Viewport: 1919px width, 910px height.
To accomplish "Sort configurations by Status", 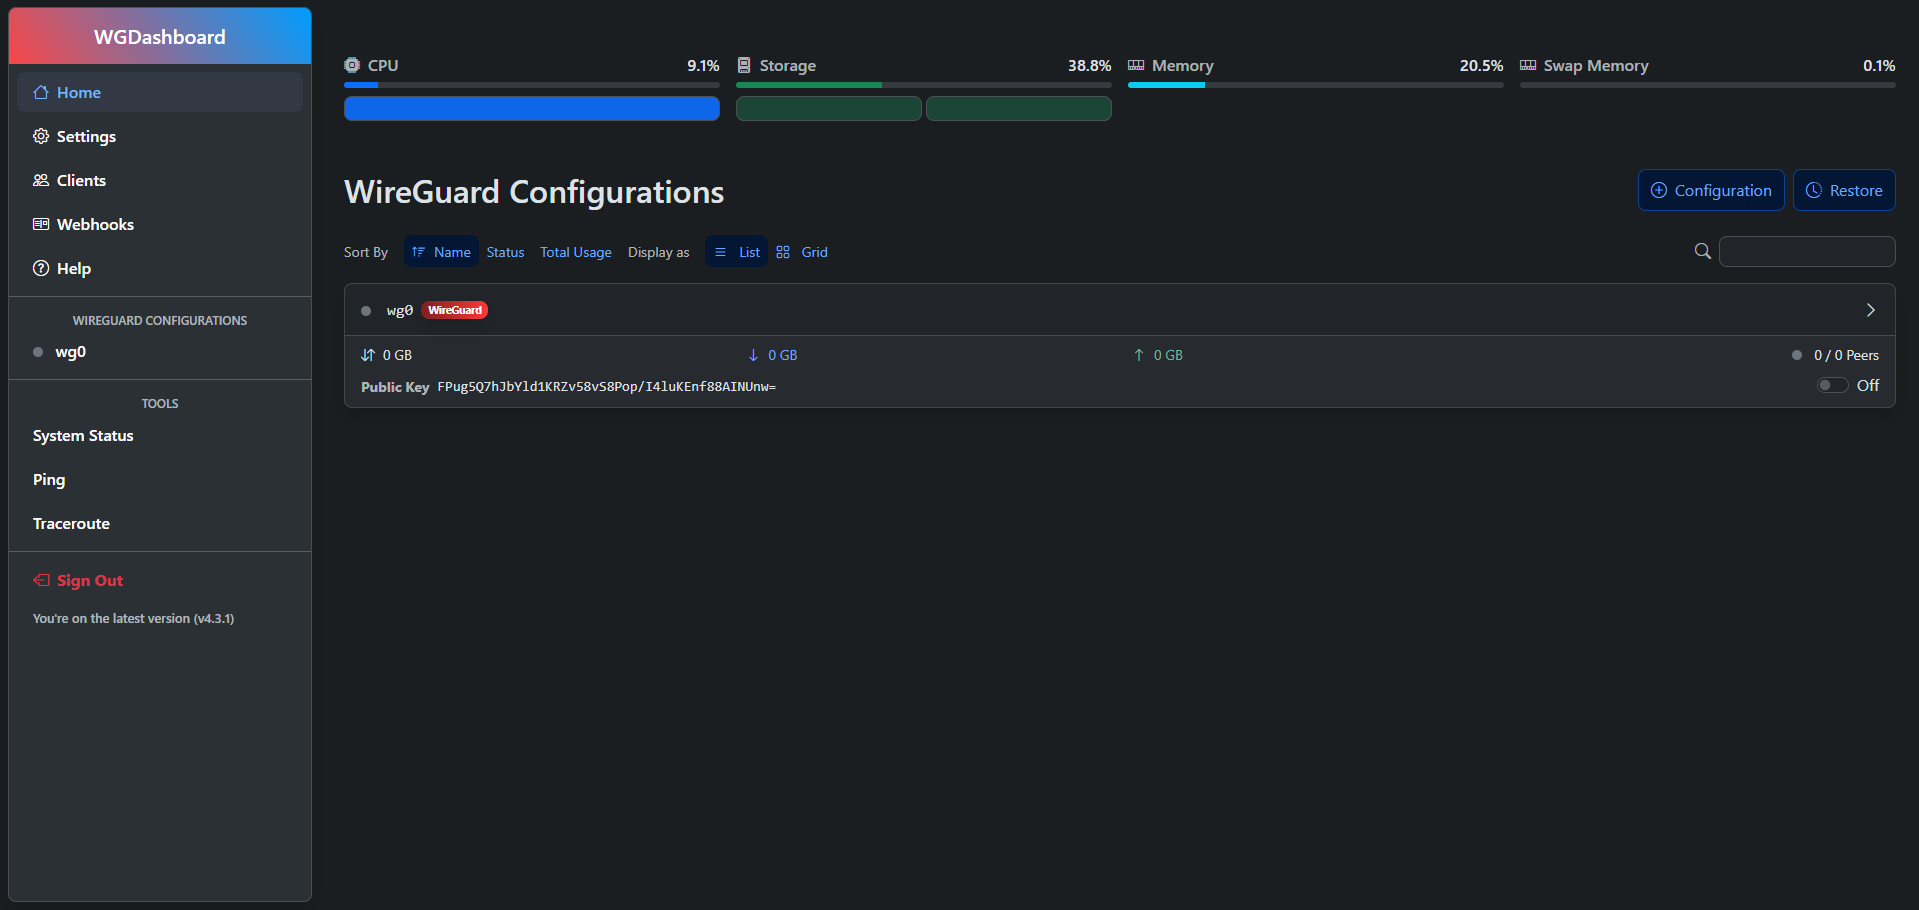I will point(505,252).
